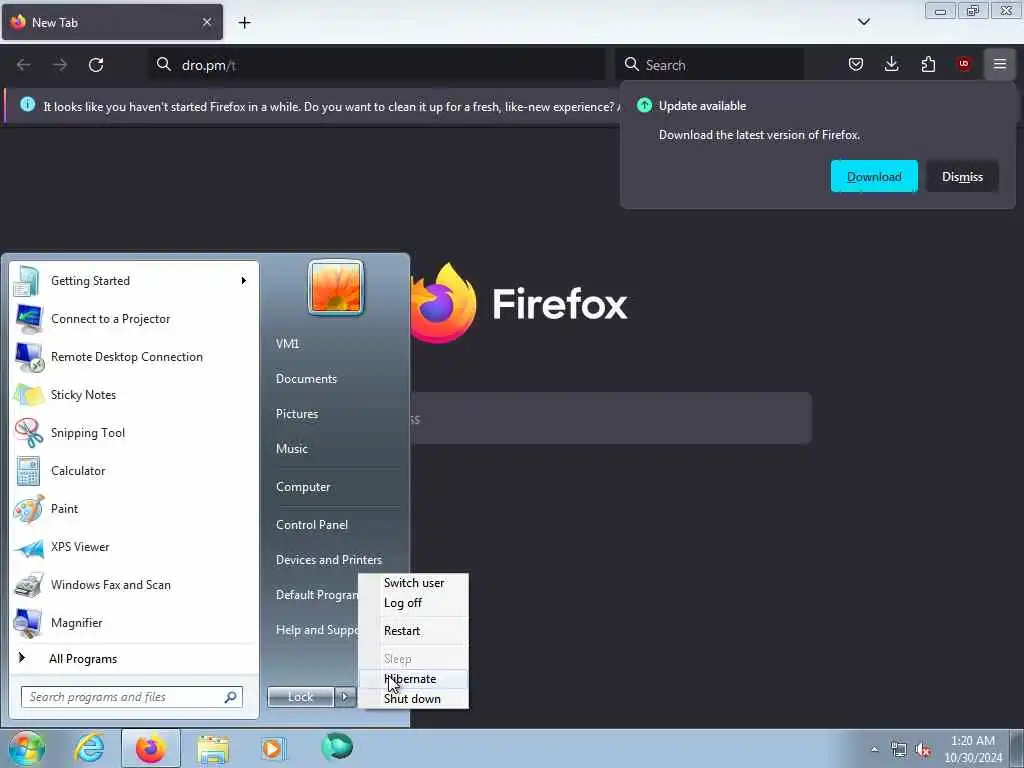Open Sticky Notes
This screenshot has height=768, width=1024.
134,394
